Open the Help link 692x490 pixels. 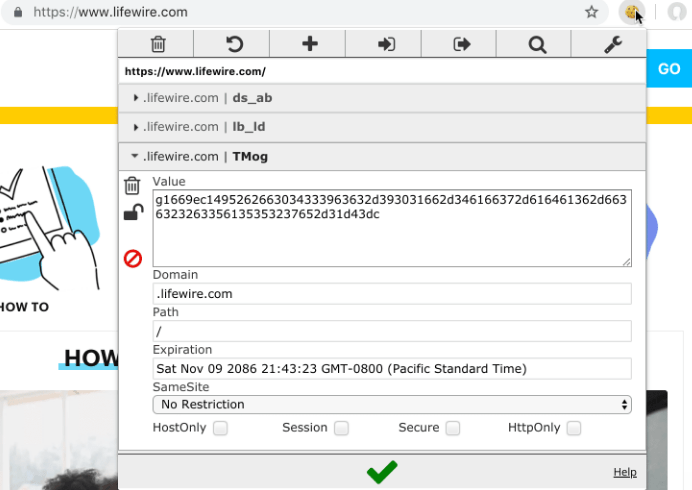[x=624, y=472]
